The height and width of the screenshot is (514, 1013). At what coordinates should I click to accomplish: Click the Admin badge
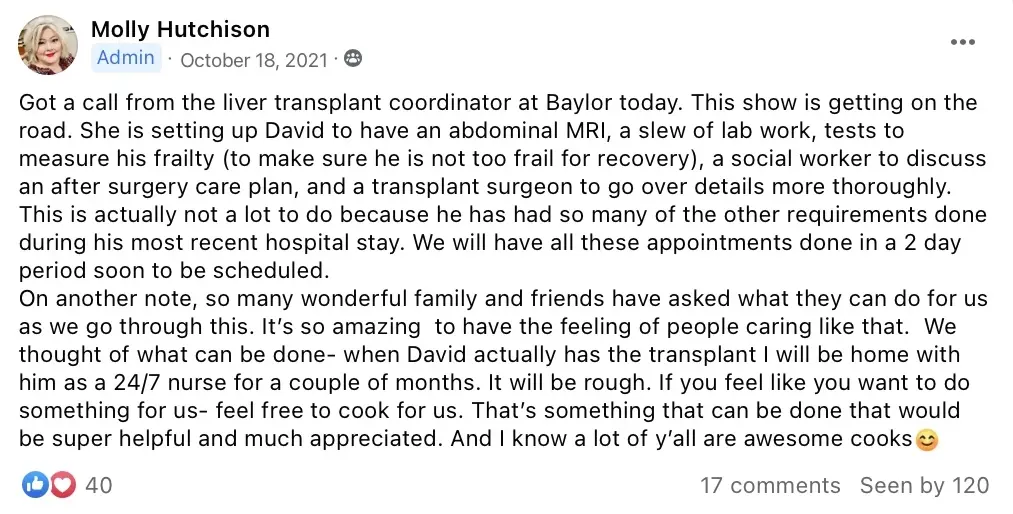point(126,58)
